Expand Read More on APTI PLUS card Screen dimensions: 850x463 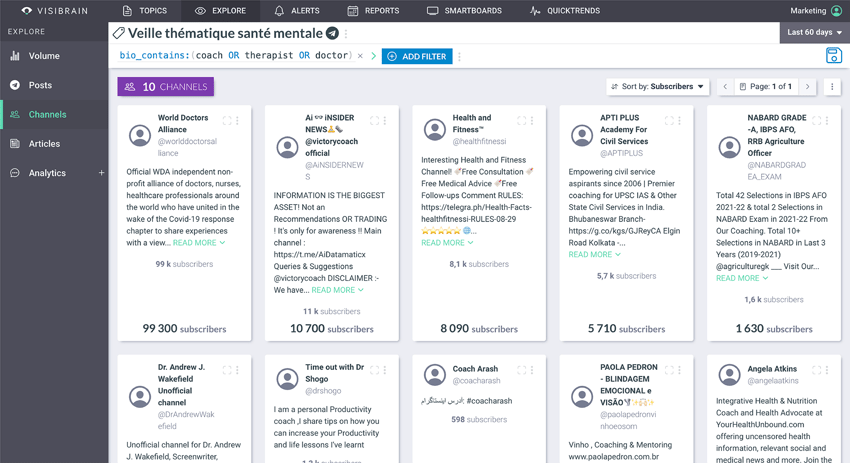[595, 255]
